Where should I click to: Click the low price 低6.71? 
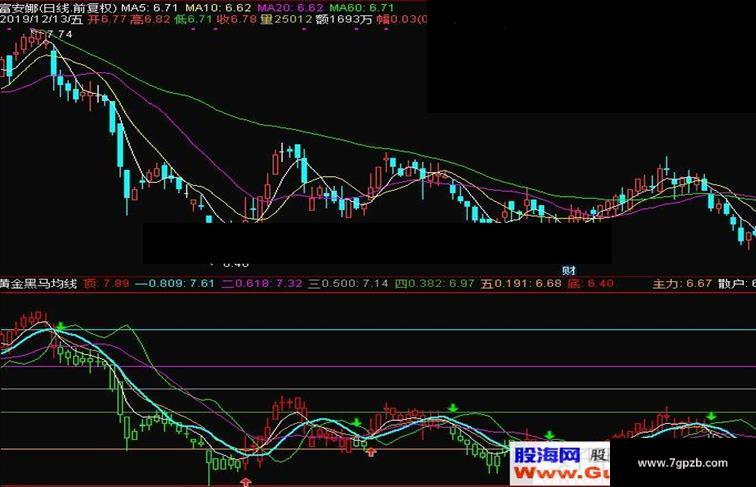pyautogui.click(x=193, y=20)
